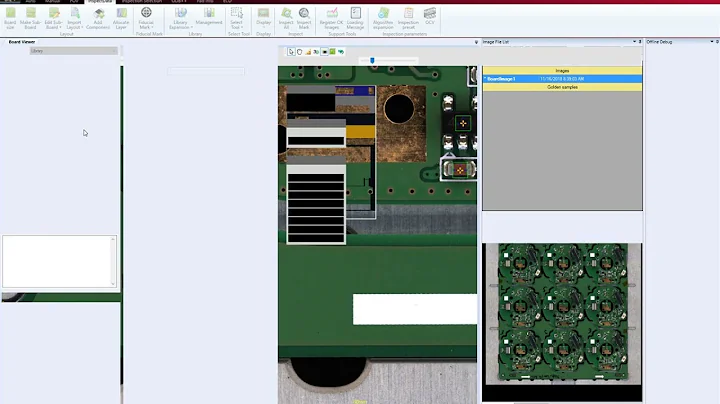Click the yellow crosshair marker on the black component
Image resolution: width=720 pixels, height=404 pixels.
tap(463, 123)
